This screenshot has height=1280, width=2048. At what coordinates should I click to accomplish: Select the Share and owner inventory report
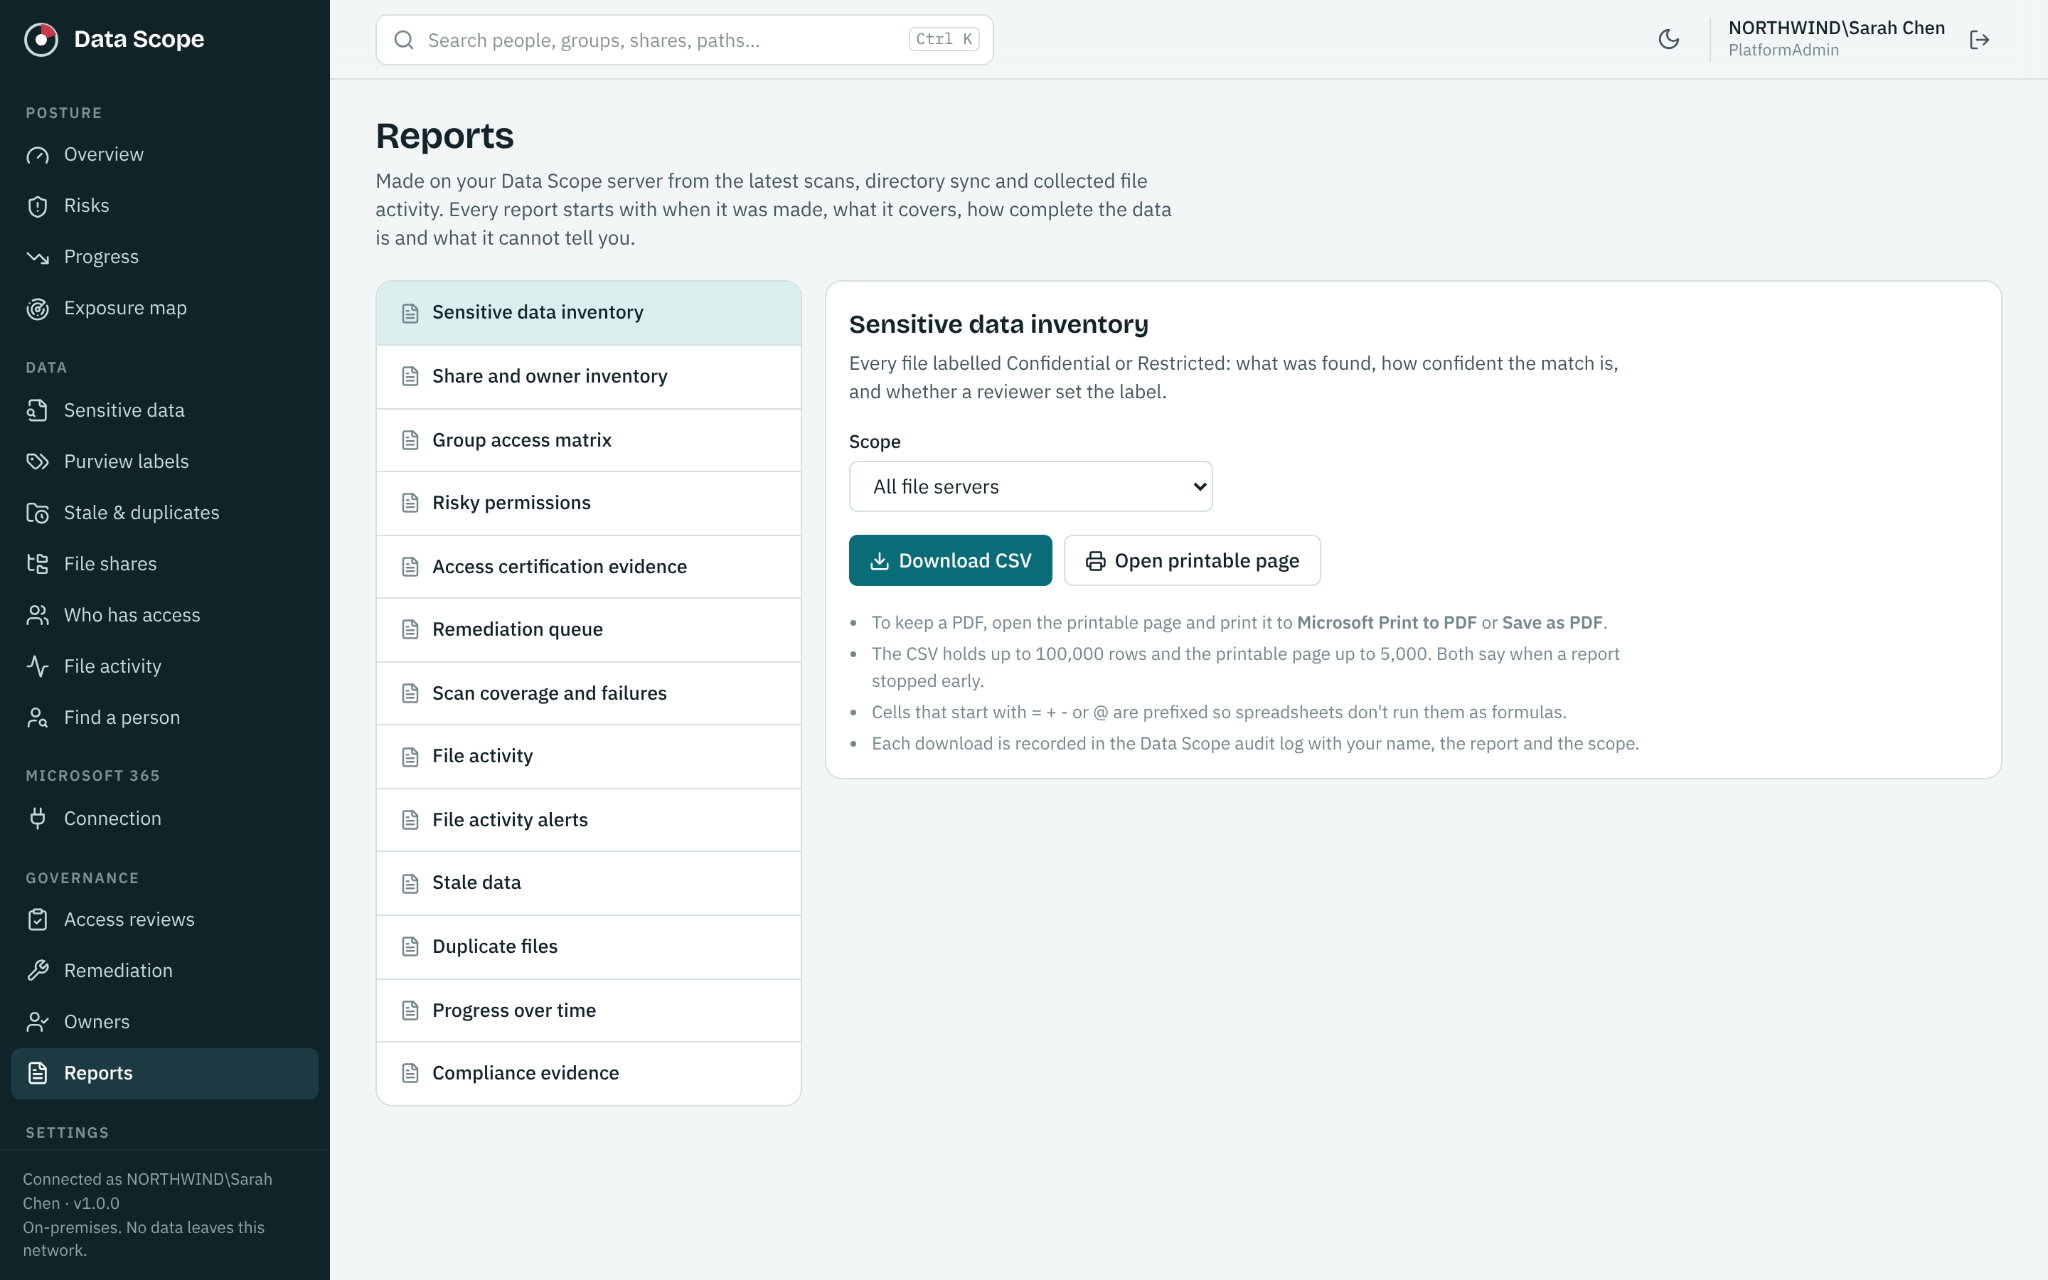tap(588, 377)
